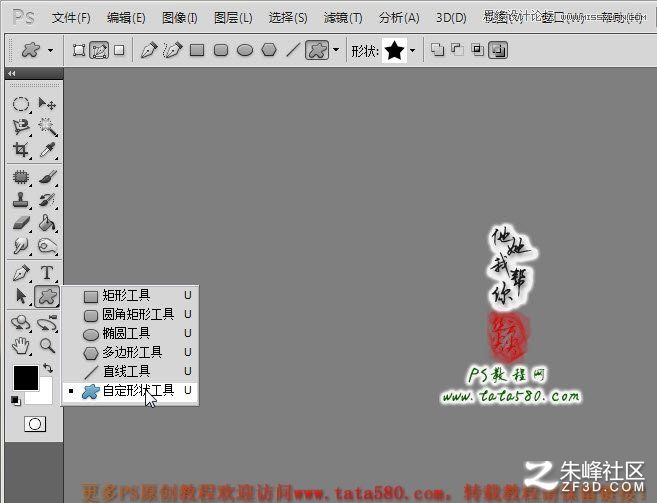Select the Paint Bucket tool
The width and height of the screenshot is (657, 503).
(x=47, y=223)
